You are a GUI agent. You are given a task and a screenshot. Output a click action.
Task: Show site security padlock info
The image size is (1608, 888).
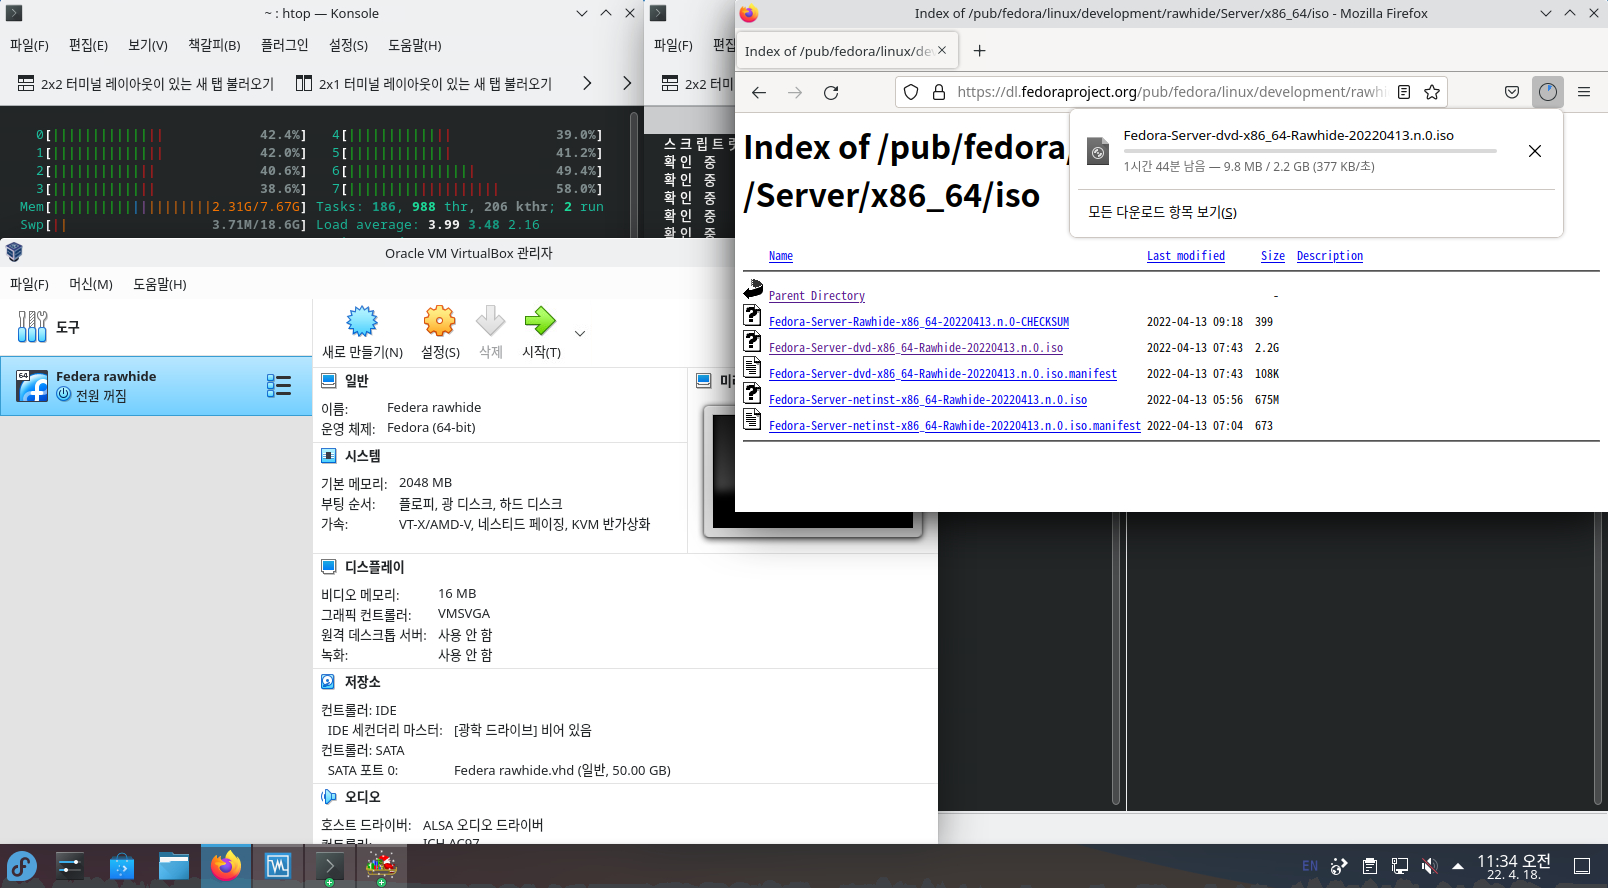tap(939, 92)
